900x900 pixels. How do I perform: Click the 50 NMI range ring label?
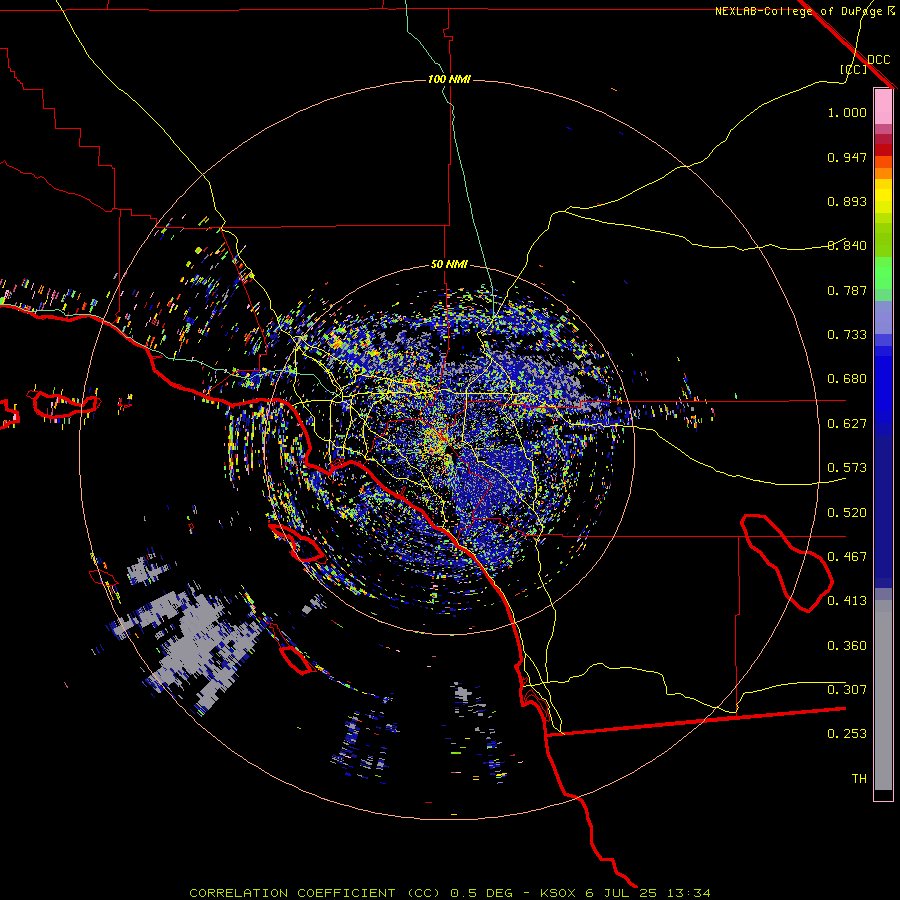449,264
